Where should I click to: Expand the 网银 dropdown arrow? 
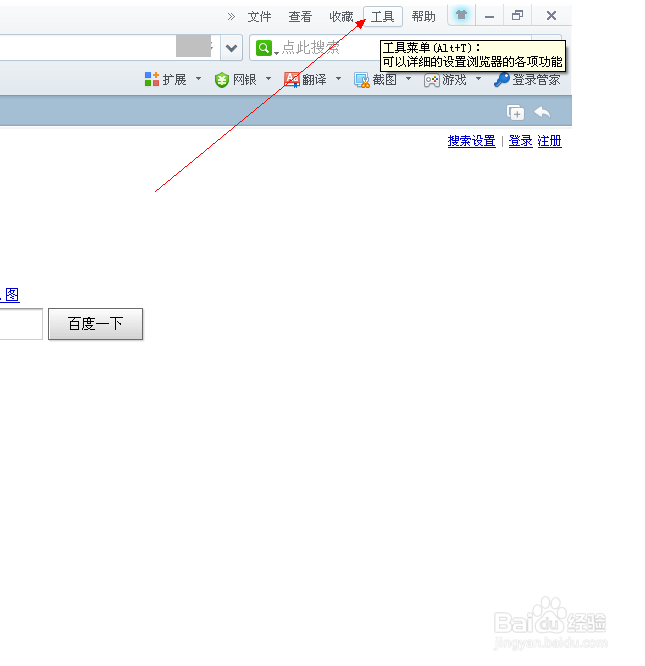268,79
